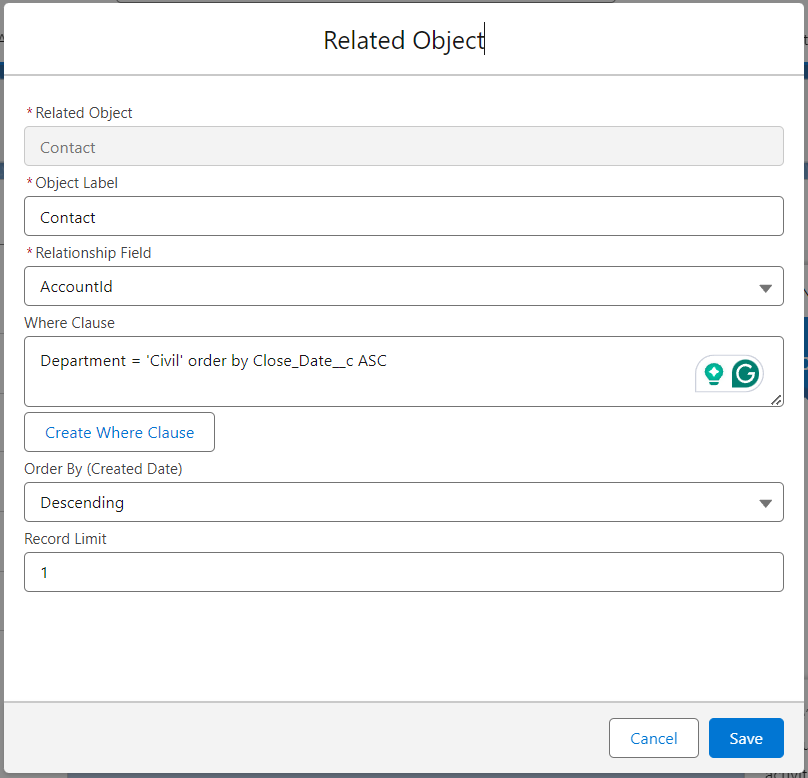Click the disabled Related Object field

coord(404,146)
